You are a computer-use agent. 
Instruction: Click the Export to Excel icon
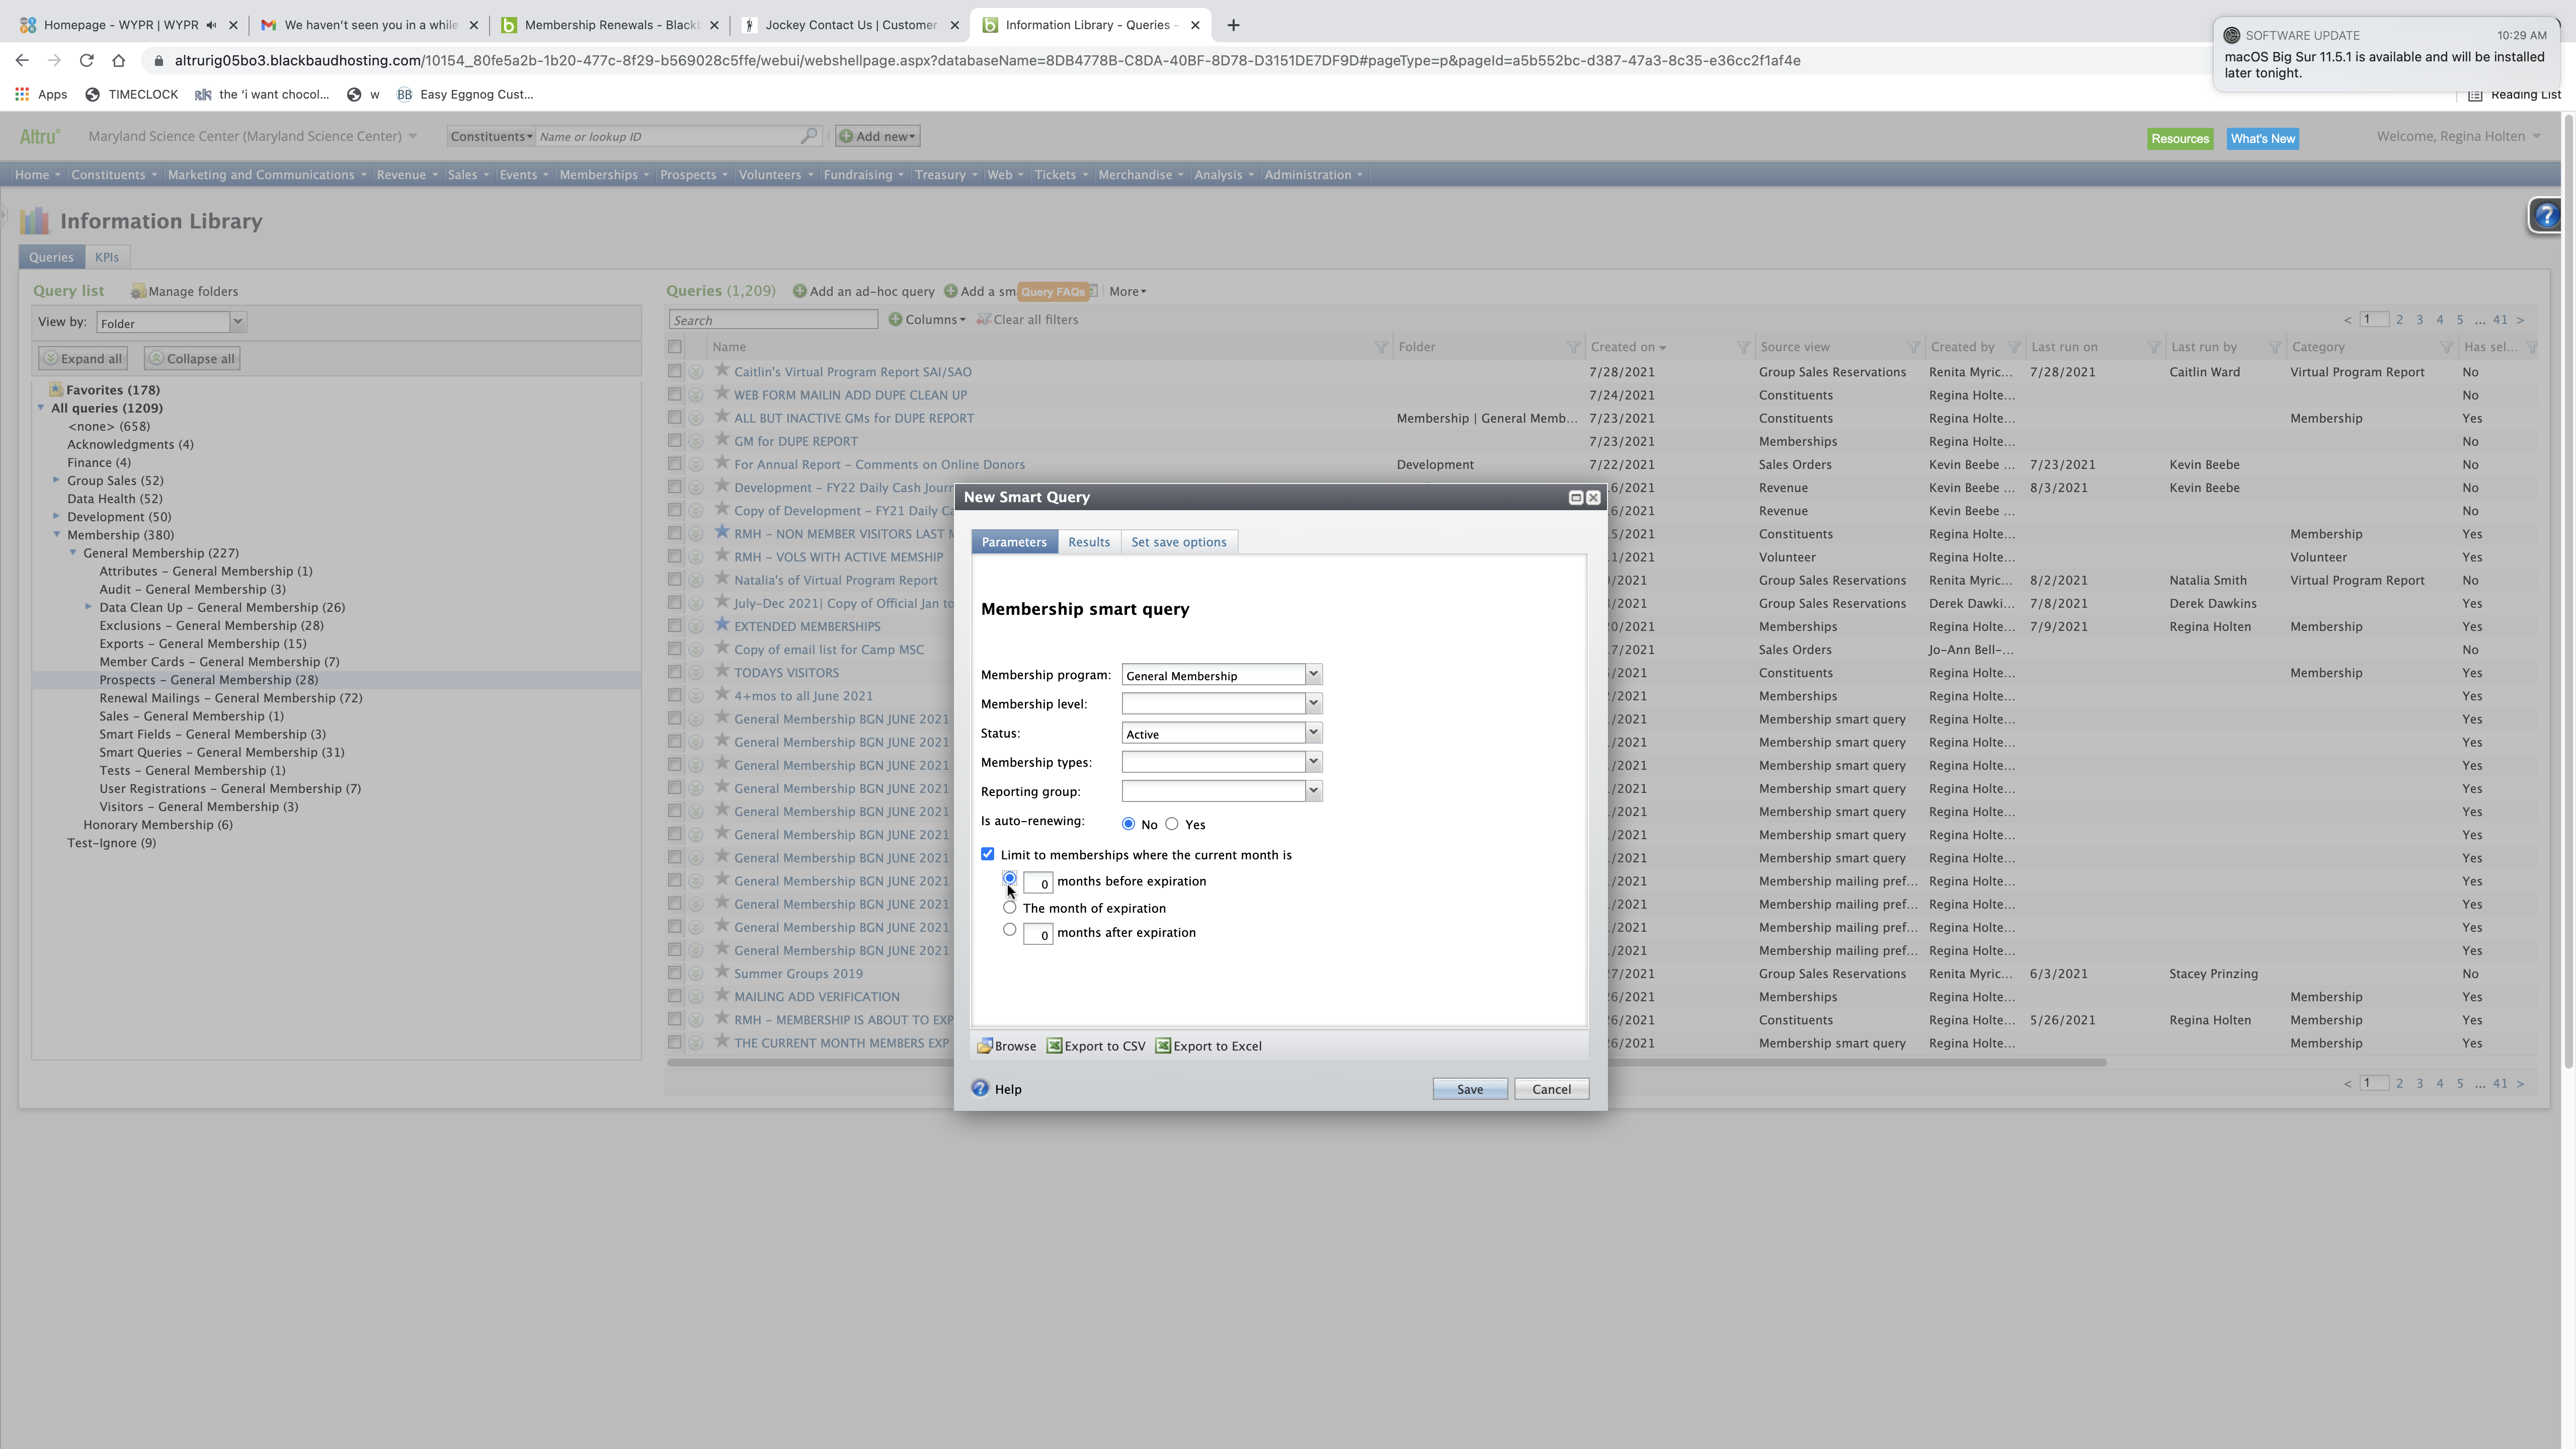1163,1046
